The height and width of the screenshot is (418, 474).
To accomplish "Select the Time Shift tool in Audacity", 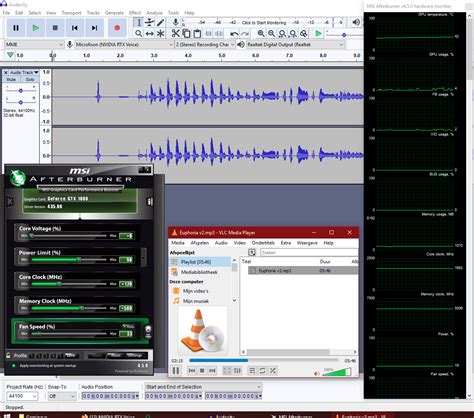I will click(150, 33).
